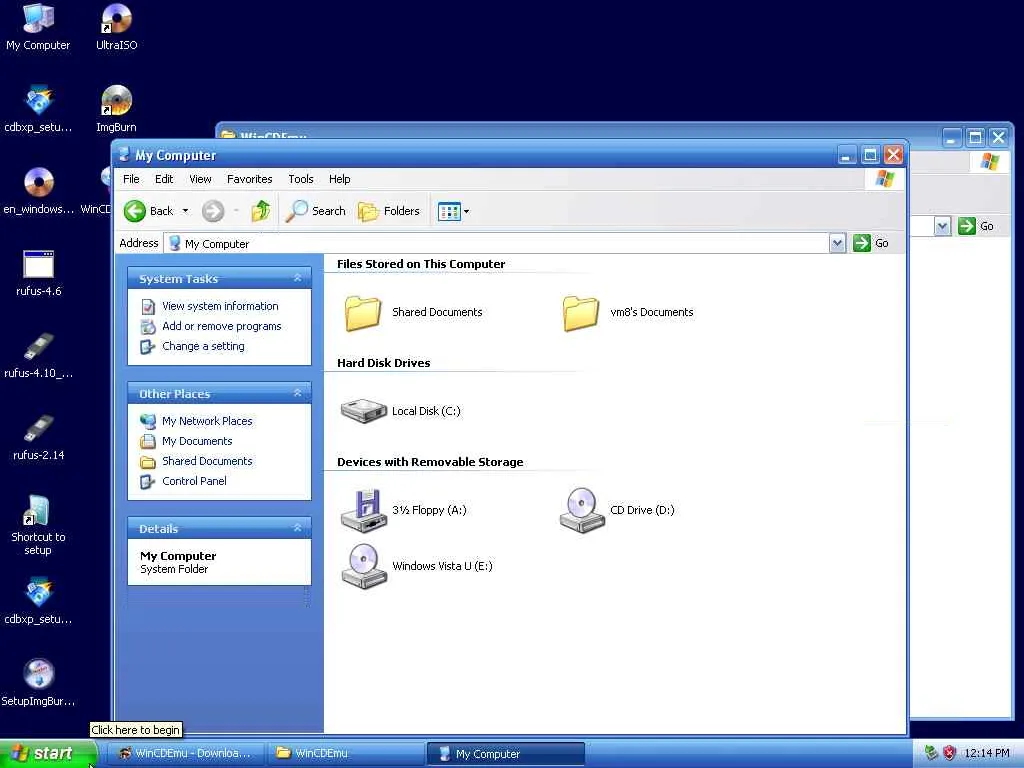The width and height of the screenshot is (1024, 768).
Task: Click the Forward arrow button
Action: click(x=213, y=211)
